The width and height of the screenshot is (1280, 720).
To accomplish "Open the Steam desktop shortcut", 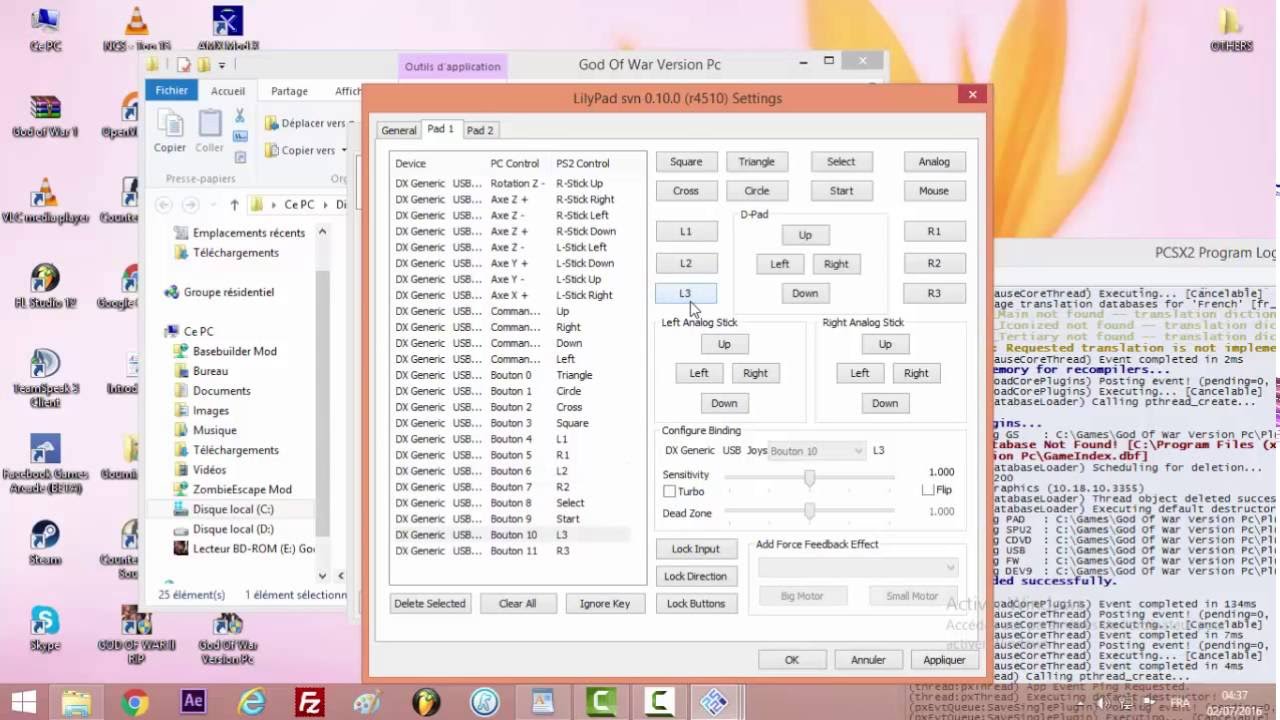I will [45, 541].
